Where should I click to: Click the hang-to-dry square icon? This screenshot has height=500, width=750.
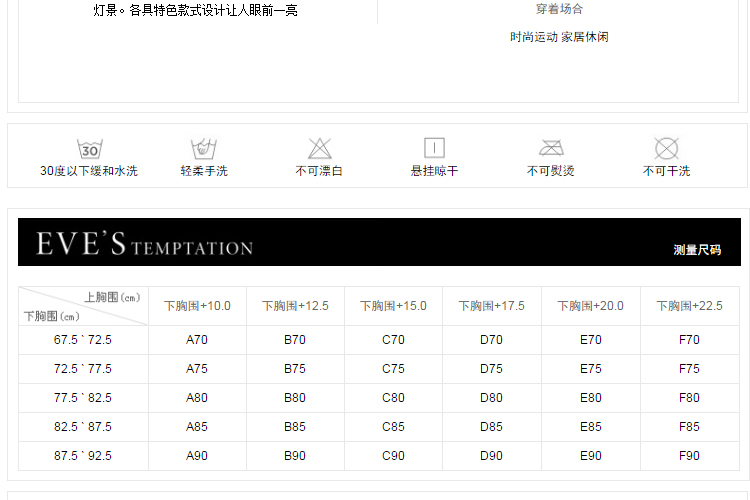tap(434, 148)
